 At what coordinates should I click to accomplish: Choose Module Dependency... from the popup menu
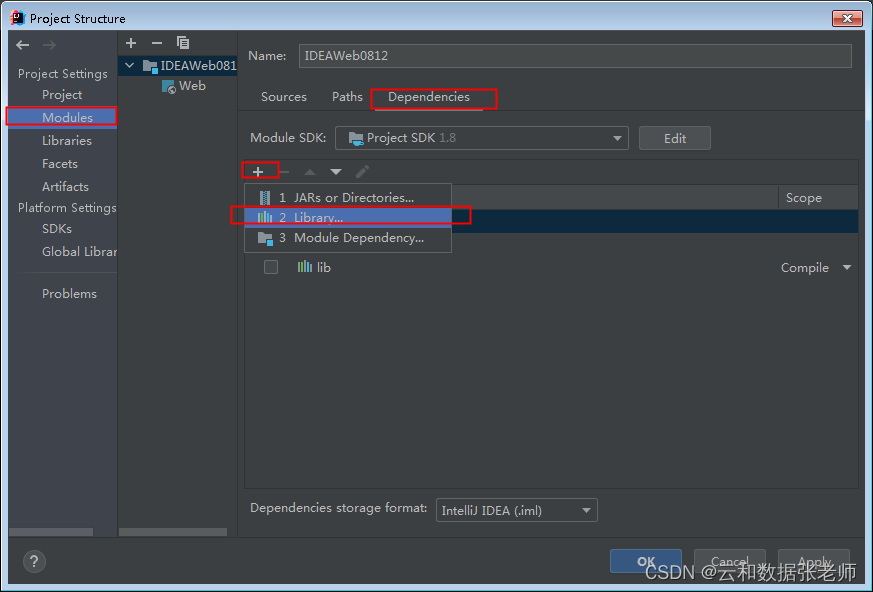(348, 238)
